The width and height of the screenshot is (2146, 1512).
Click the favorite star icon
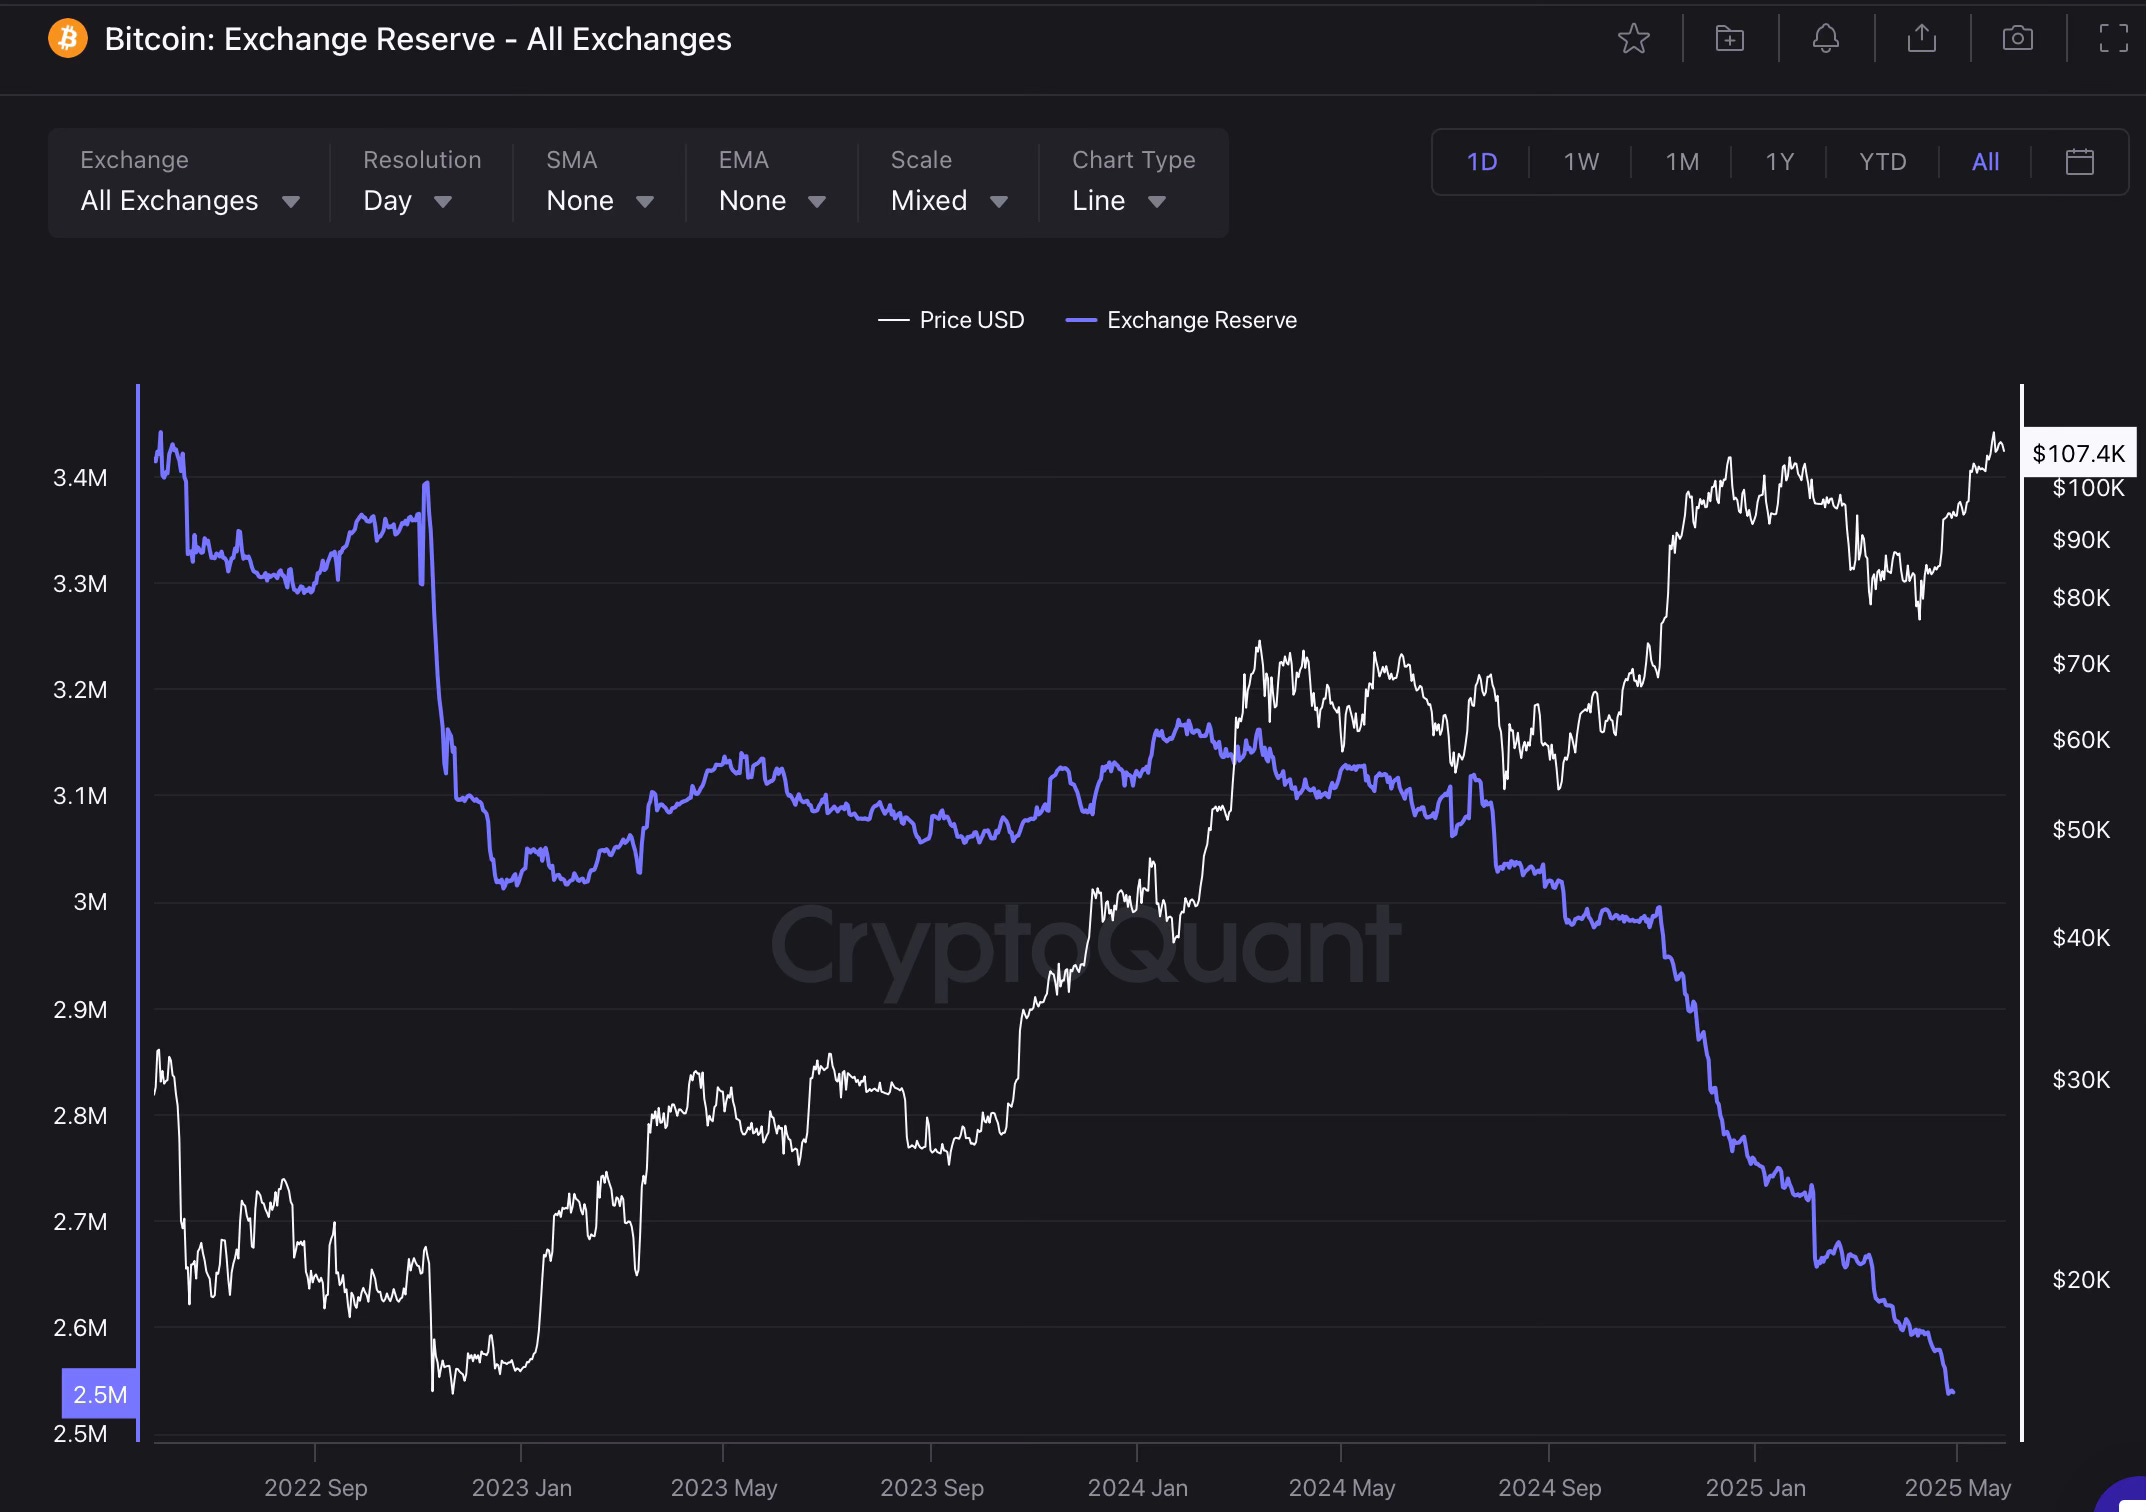(1633, 39)
